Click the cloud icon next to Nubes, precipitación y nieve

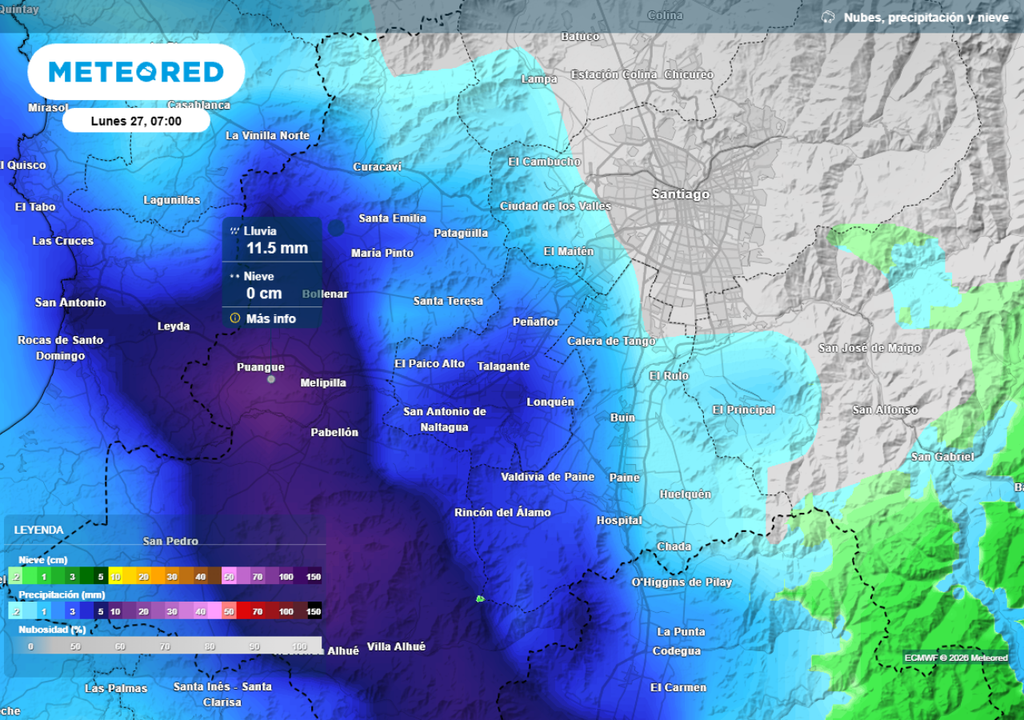(x=828, y=18)
